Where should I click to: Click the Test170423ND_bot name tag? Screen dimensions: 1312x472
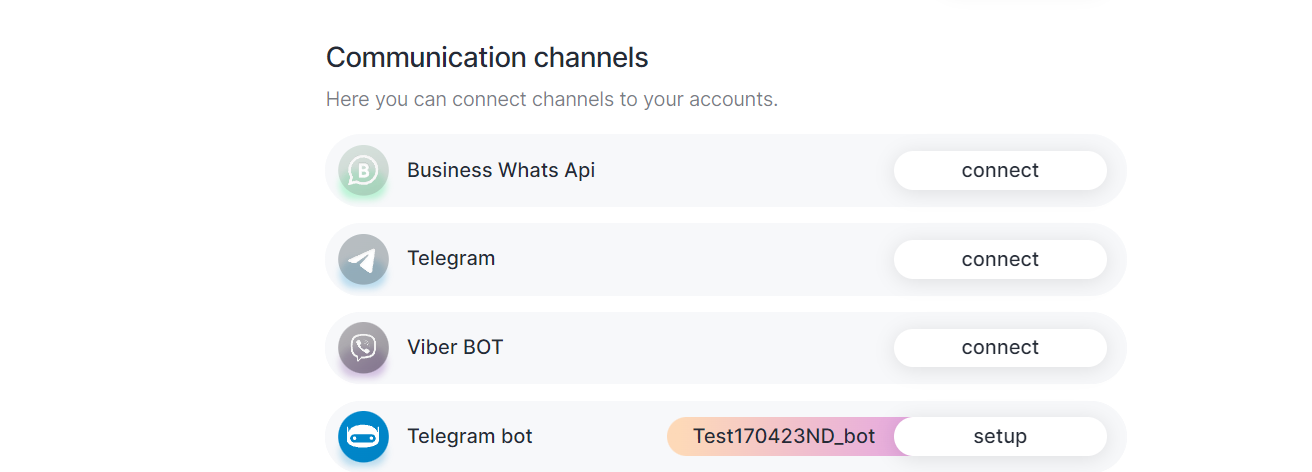[783, 437]
